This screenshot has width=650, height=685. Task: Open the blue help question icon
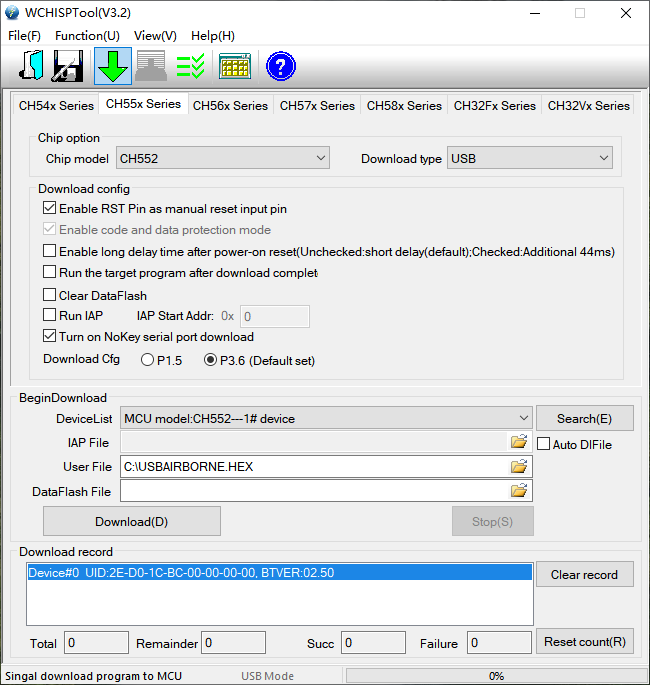pyautogui.click(x=281, y=66)
